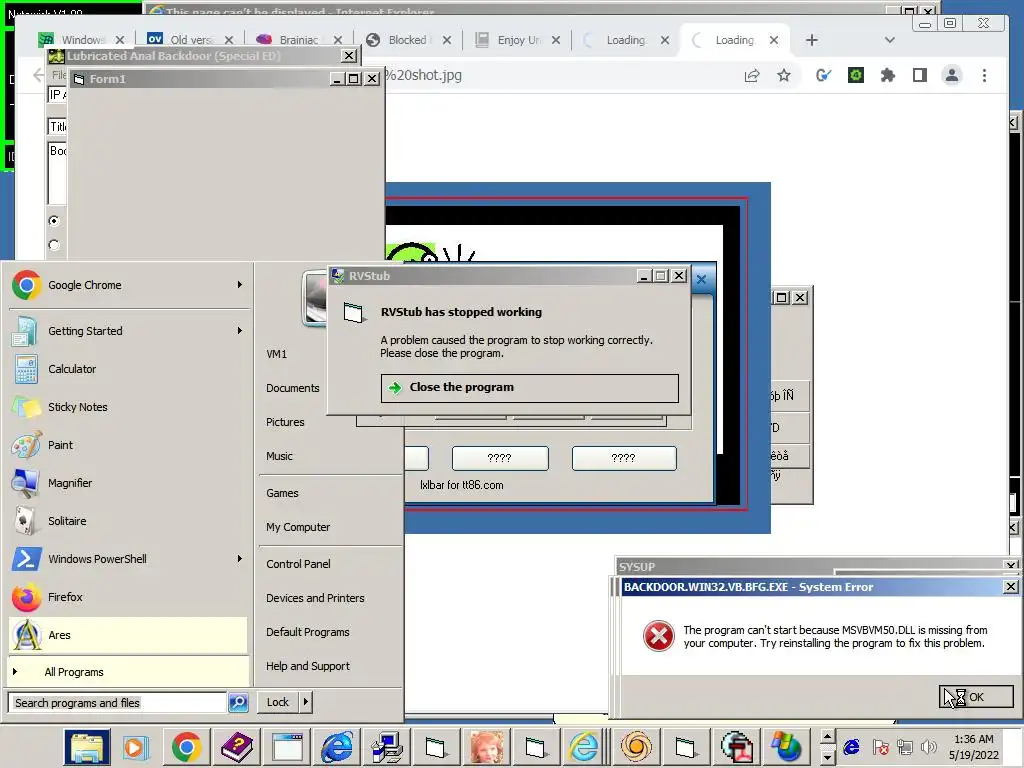1024x768 pixels.
Task: Open Chrome three-dot menu
Action: pos(984,76)
